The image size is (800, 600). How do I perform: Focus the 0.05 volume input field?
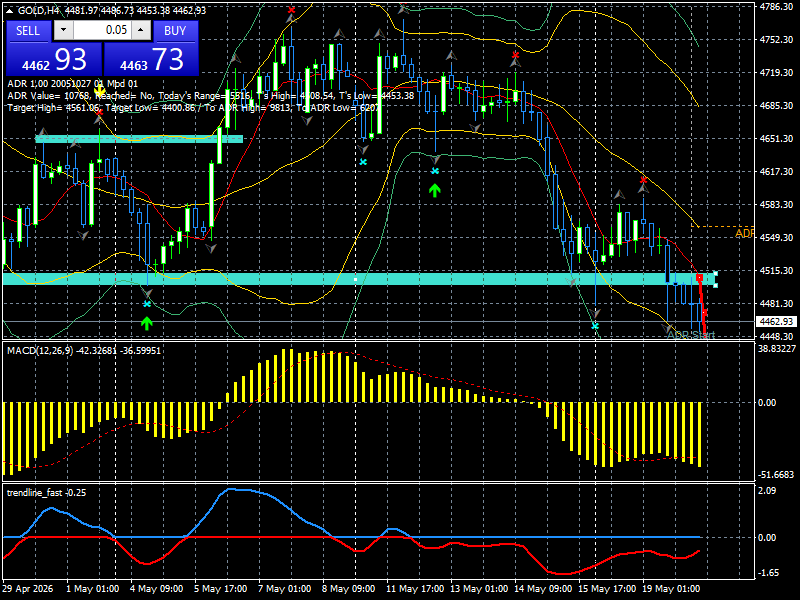click(102, 31)
